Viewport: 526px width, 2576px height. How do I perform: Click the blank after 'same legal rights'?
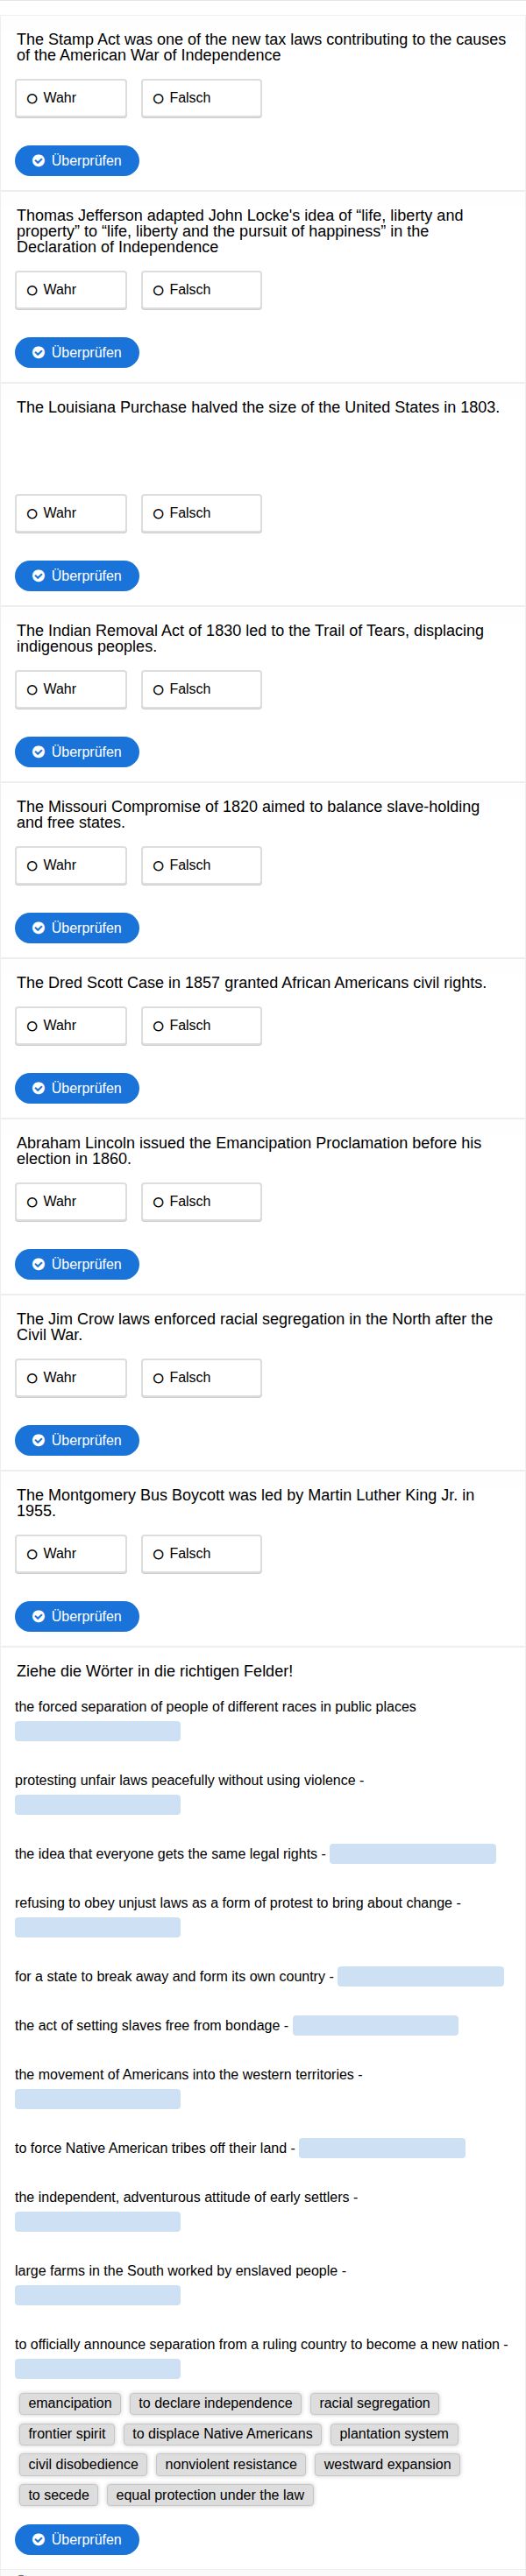tap(412, 1854)
